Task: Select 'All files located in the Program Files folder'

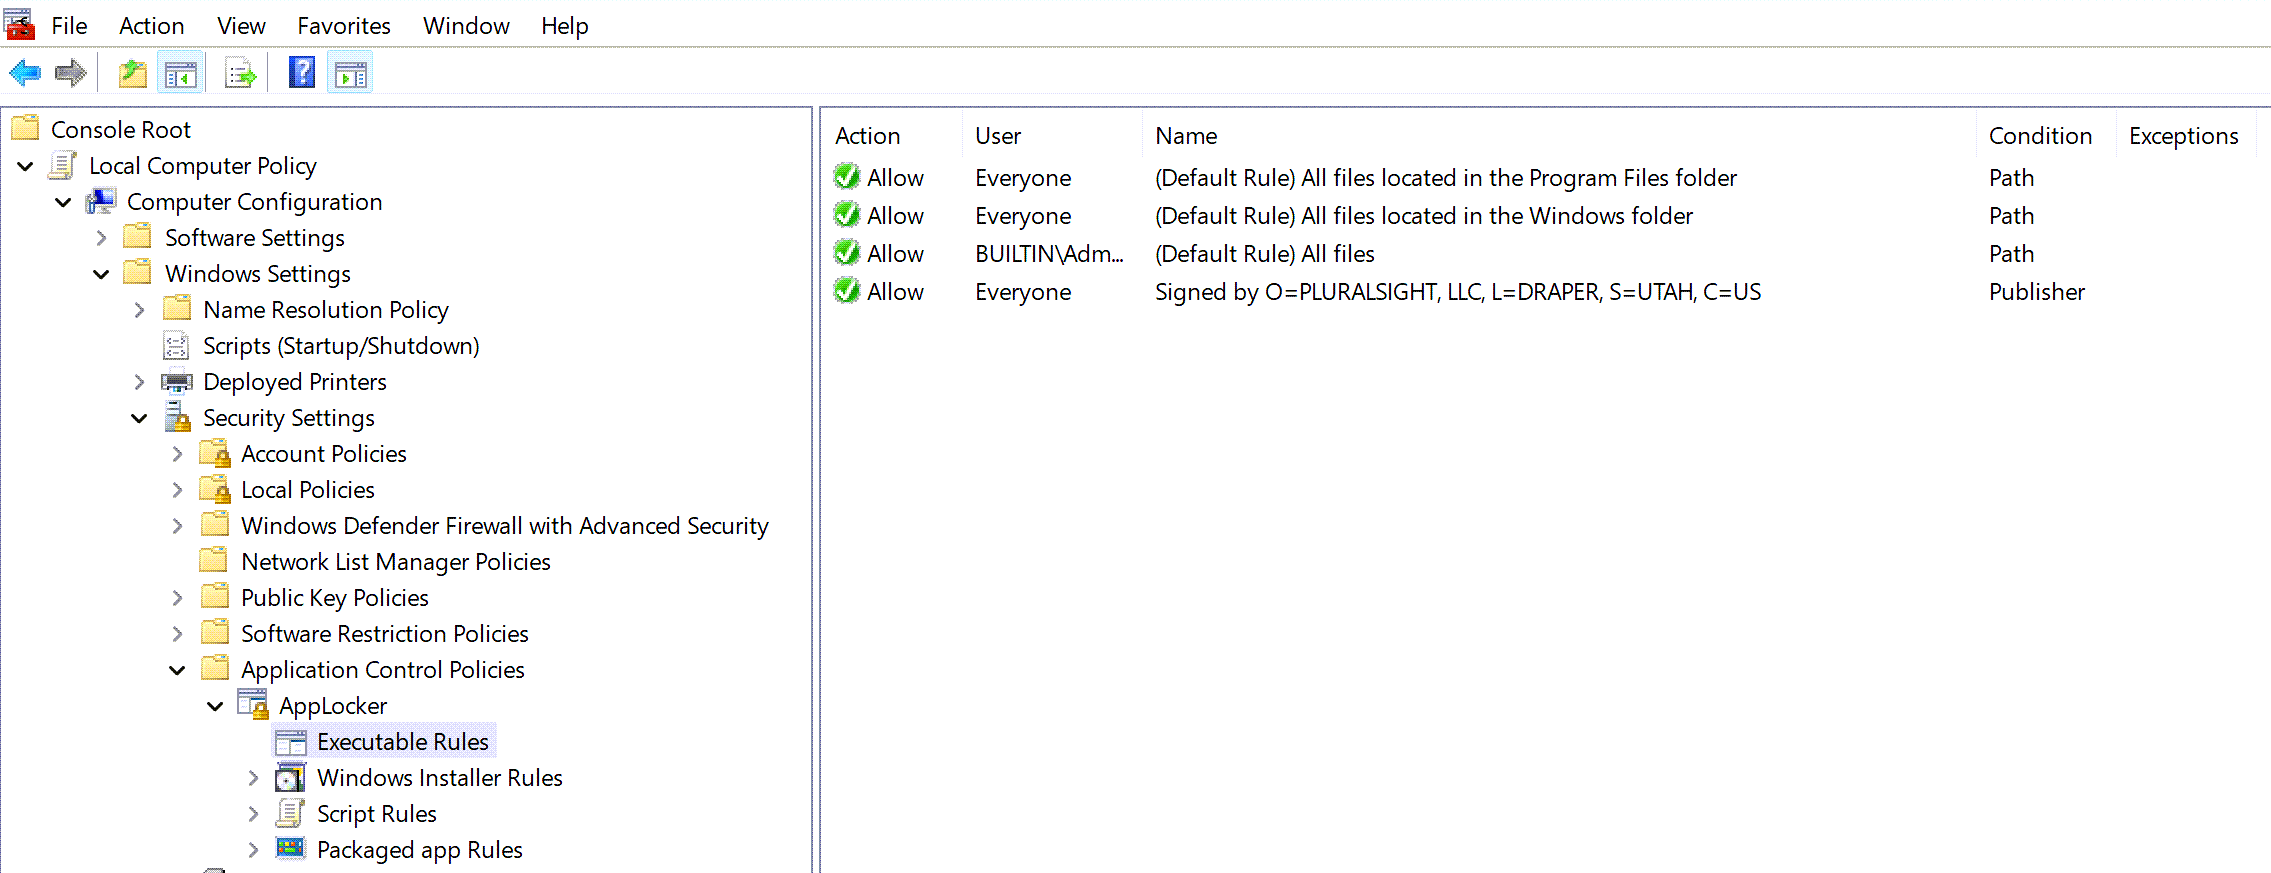Action: [1446, 178]
